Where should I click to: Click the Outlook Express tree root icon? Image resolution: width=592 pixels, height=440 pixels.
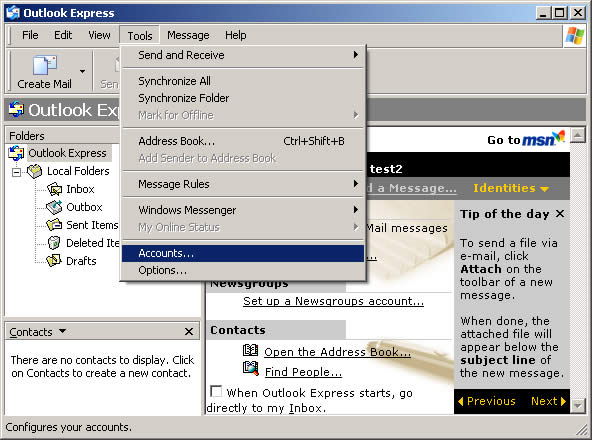[x=16, y=153]
